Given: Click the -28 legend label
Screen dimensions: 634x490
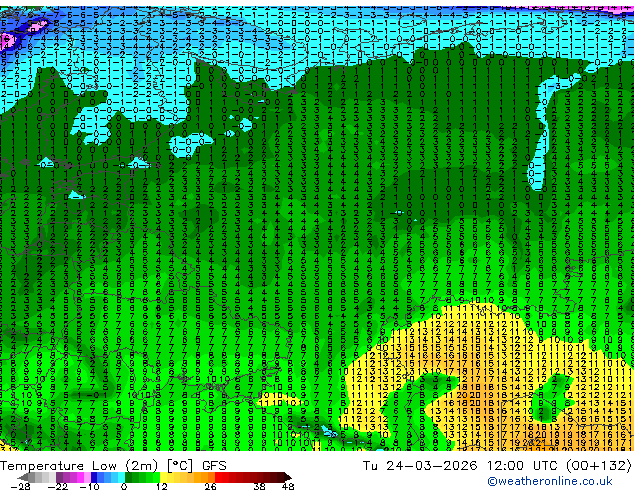Looking at the screenshot, I should 20,486.
